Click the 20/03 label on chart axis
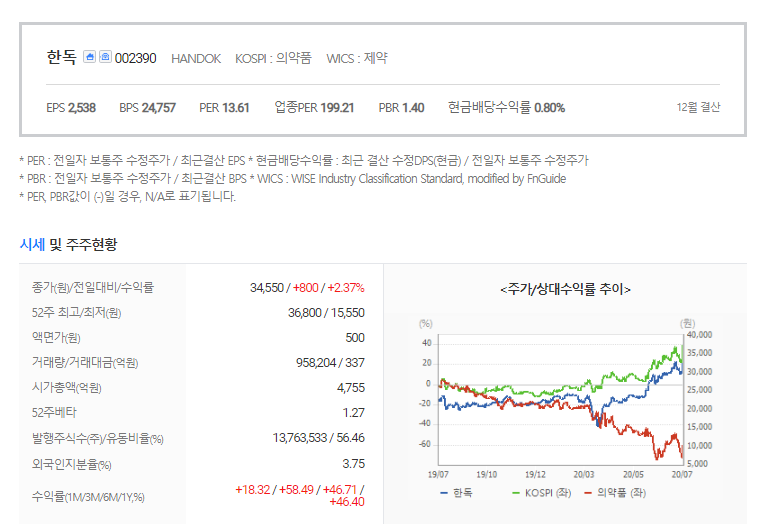Screen dimensions: 765x524 (x=584, y=475)
